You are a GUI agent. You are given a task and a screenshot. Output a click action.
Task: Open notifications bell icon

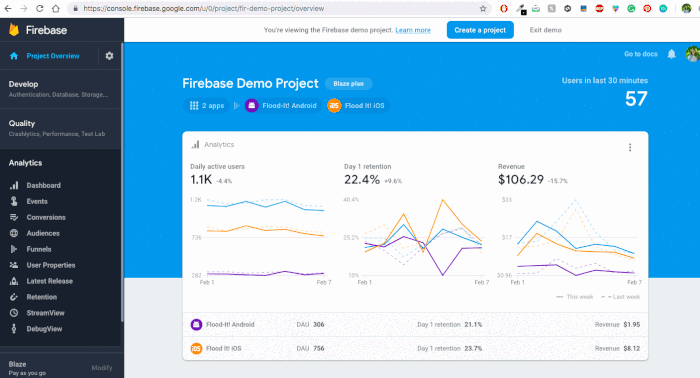(x=671, y=54)
